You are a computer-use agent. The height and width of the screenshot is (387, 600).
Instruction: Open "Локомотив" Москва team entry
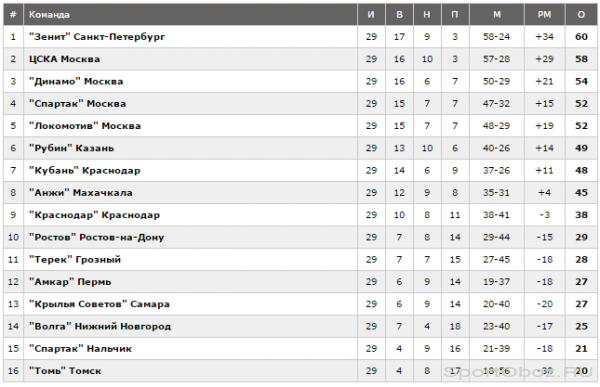click(85, 126)
